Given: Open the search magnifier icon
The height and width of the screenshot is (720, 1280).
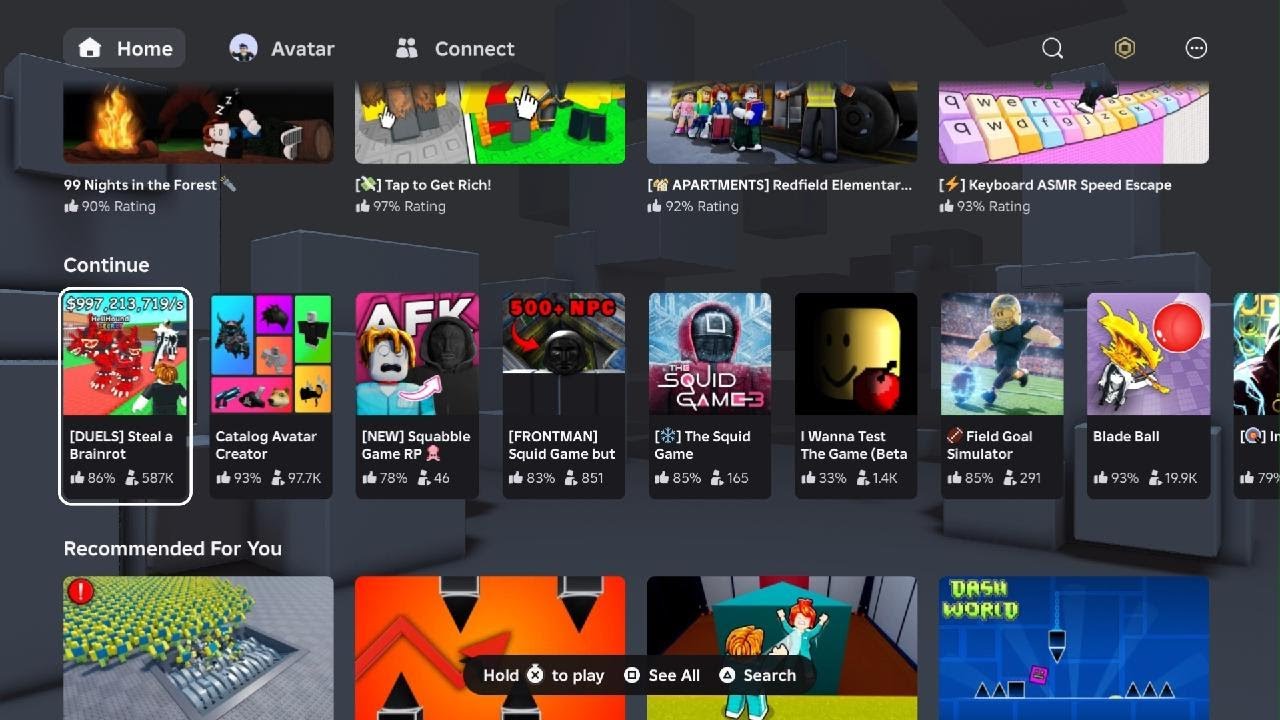Looking at the screenshot, I should [x=1053, y=48].
